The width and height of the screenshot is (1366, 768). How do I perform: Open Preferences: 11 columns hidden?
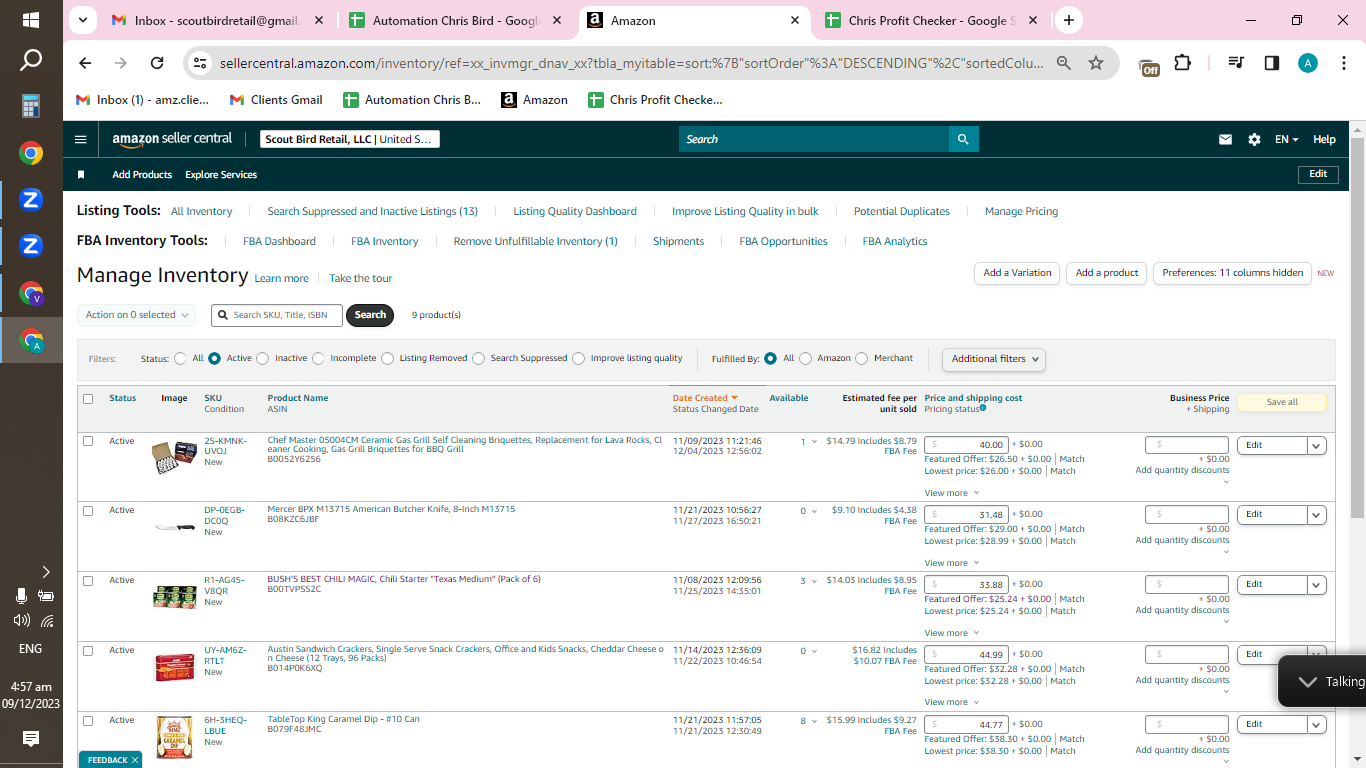[x=1232, y=273]
